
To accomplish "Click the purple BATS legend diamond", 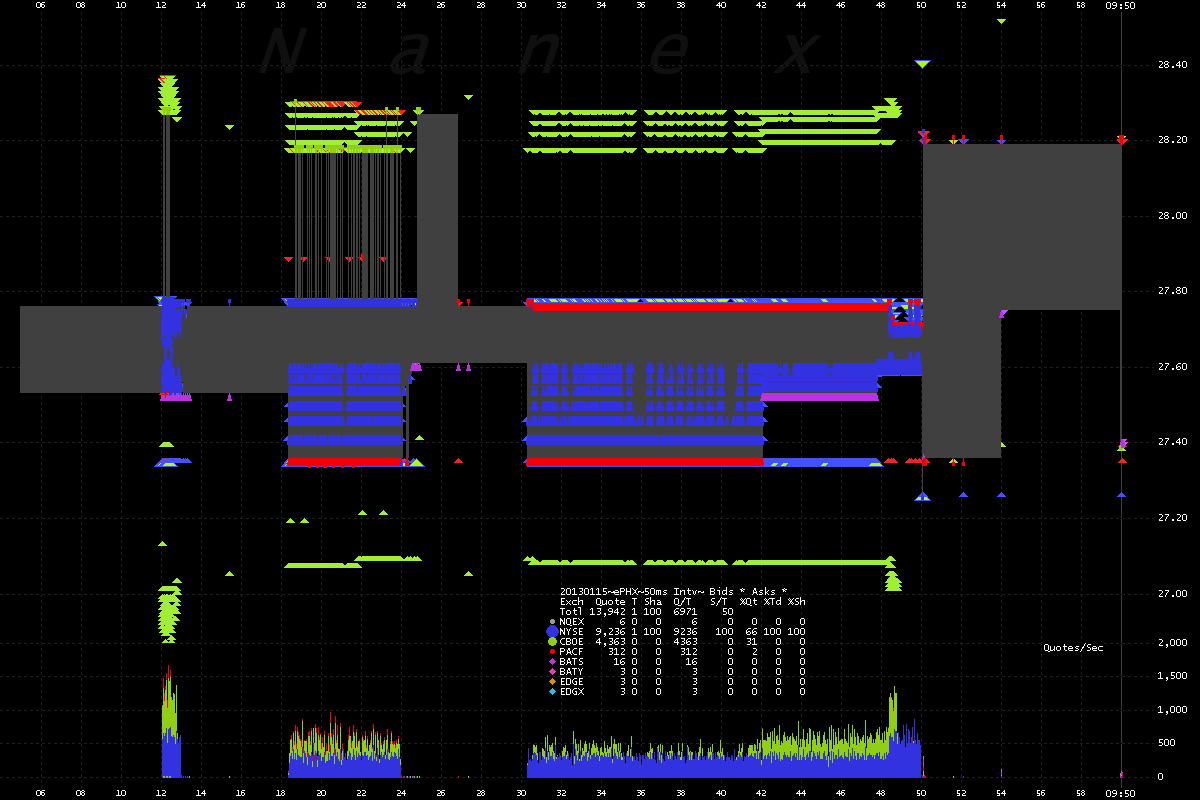I will [x=552, y=661].
